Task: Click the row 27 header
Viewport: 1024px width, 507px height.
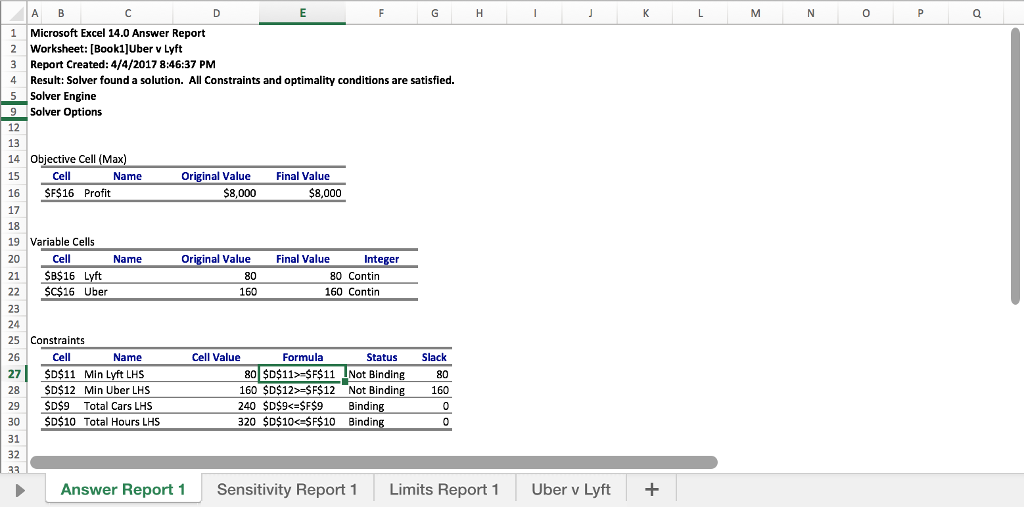Action: pos(13,374)
